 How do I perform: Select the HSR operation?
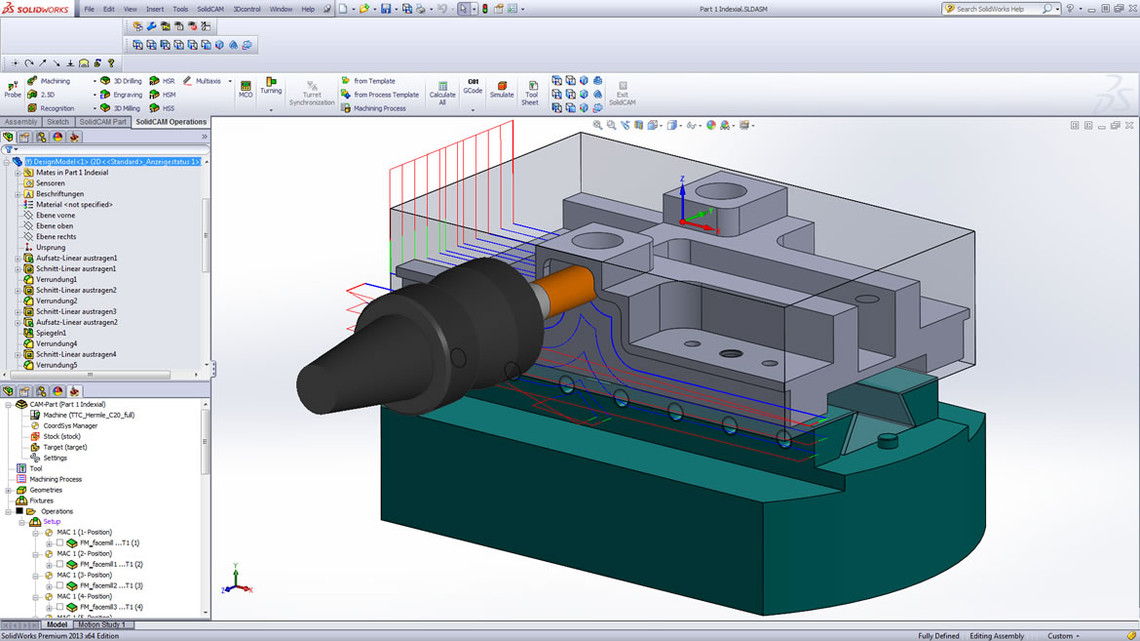(162, 81)
